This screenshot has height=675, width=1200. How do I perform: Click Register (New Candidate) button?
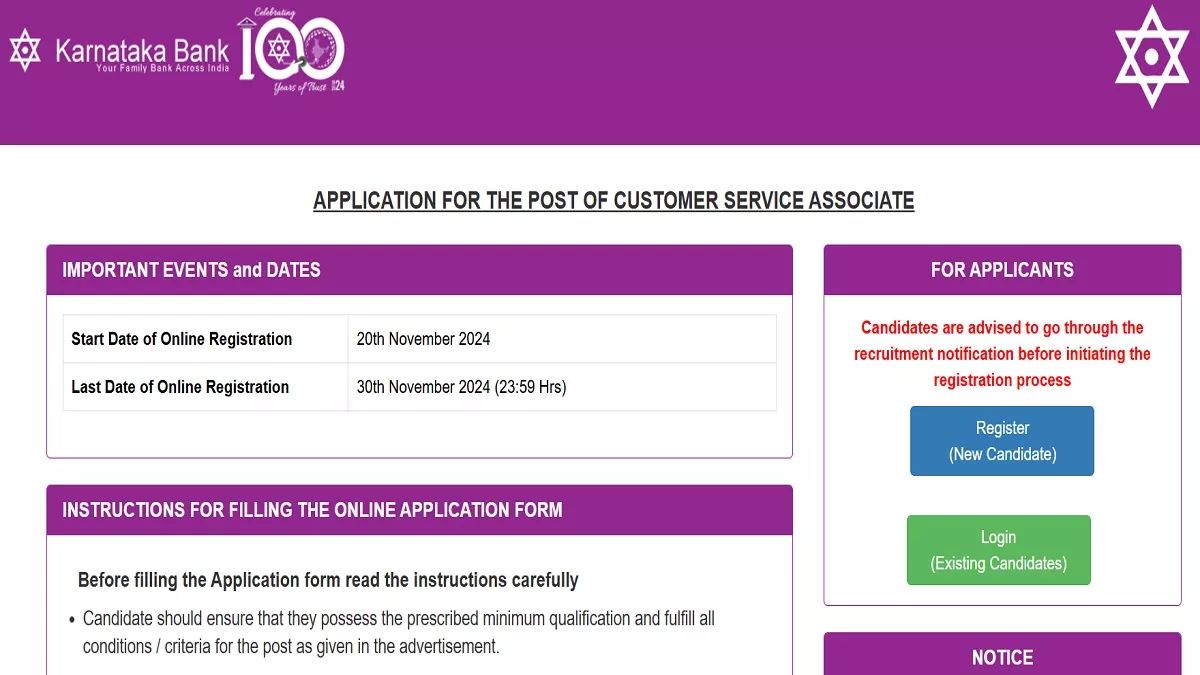pos(1002,441)
